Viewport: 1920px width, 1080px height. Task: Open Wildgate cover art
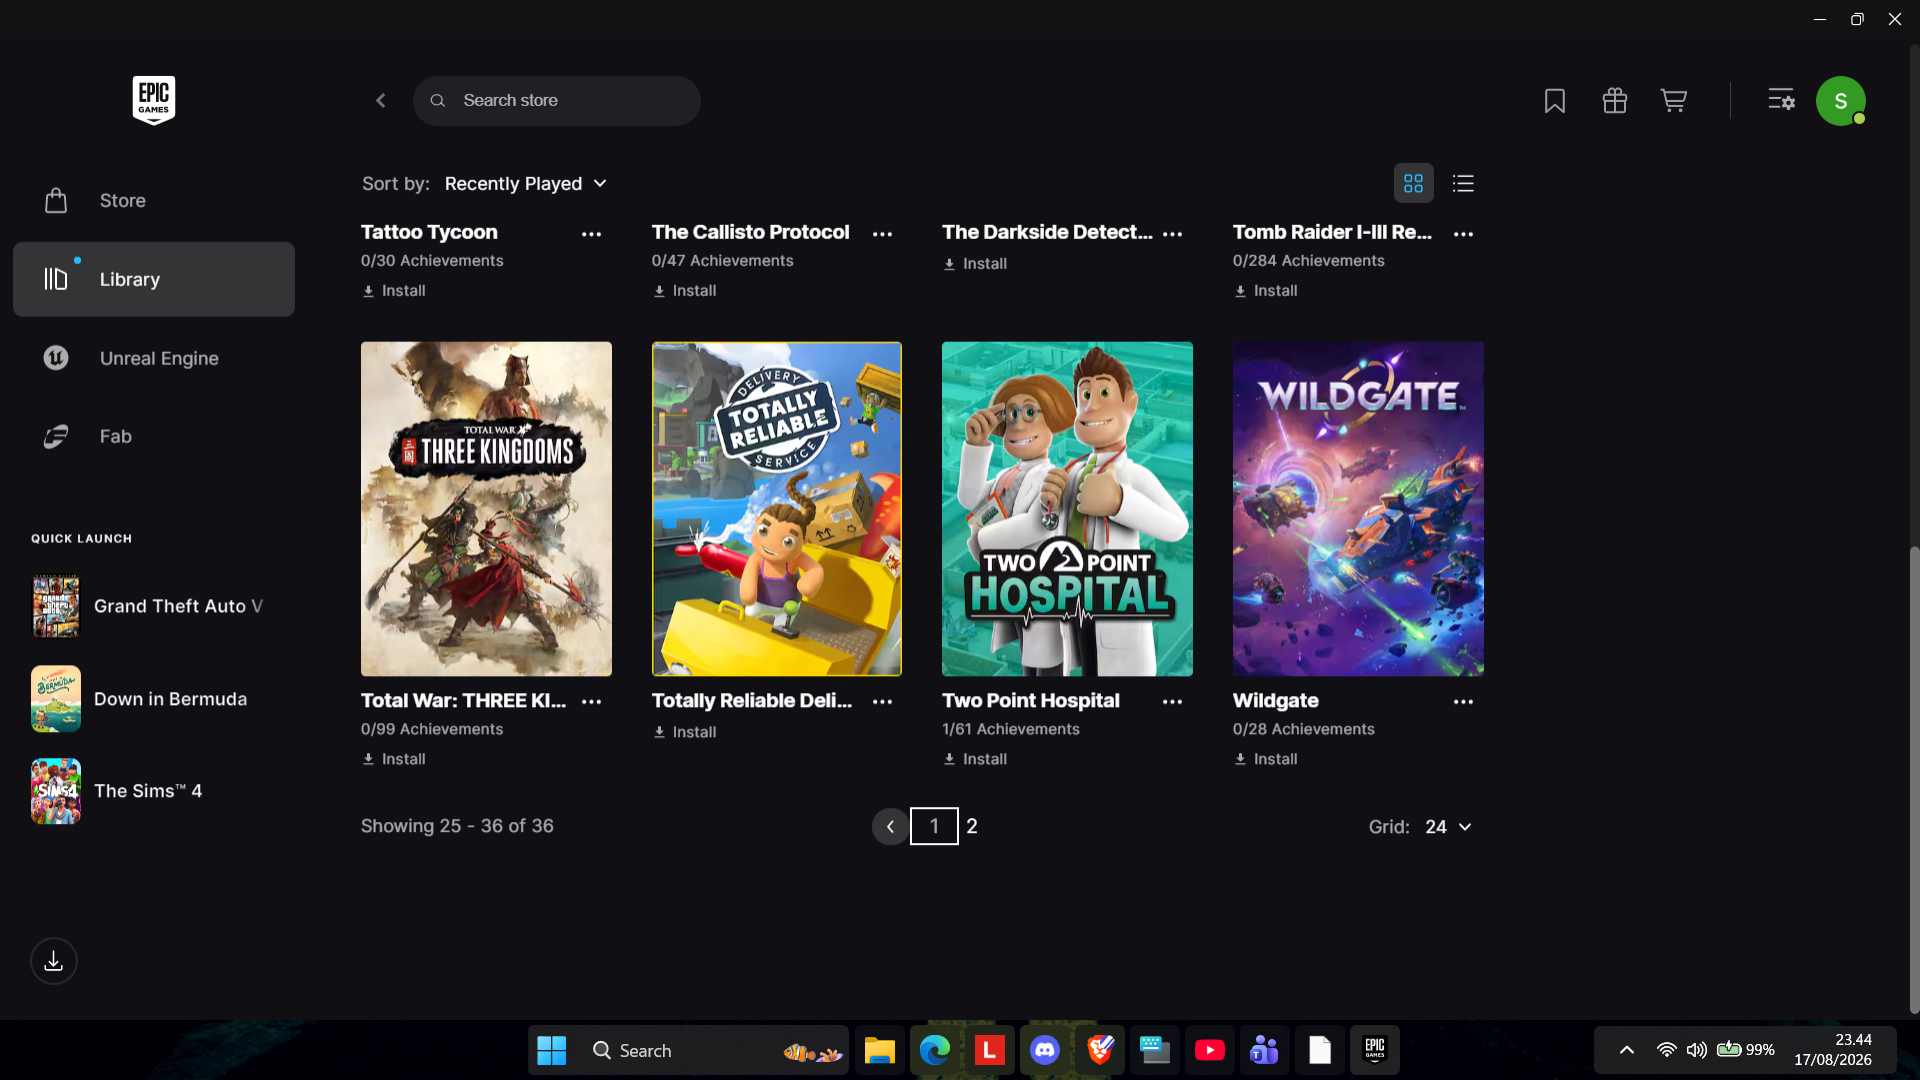(x=1358, y=509)
